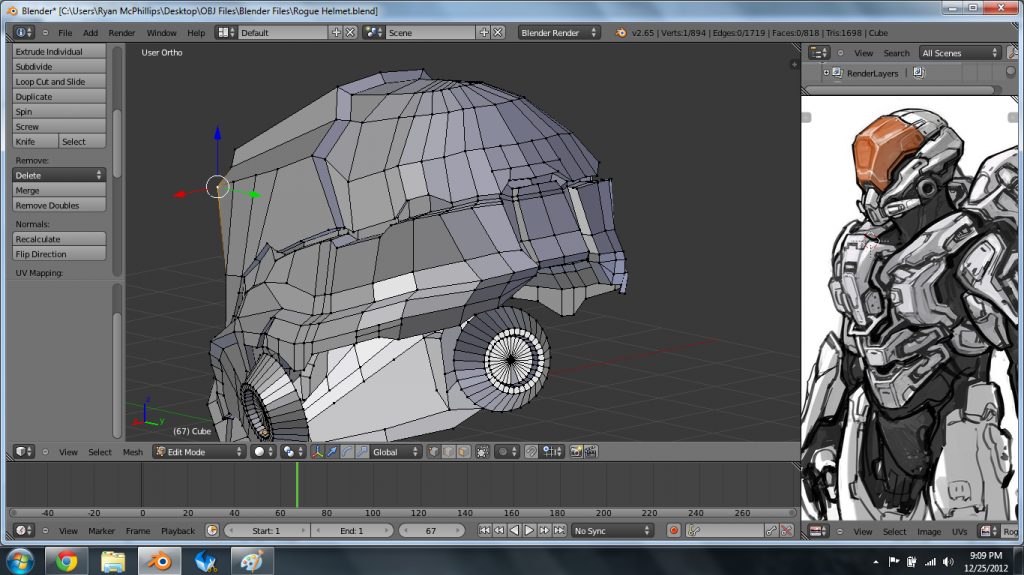
Task: Delete the Default screen layout
Action: (x=351, y=33)
